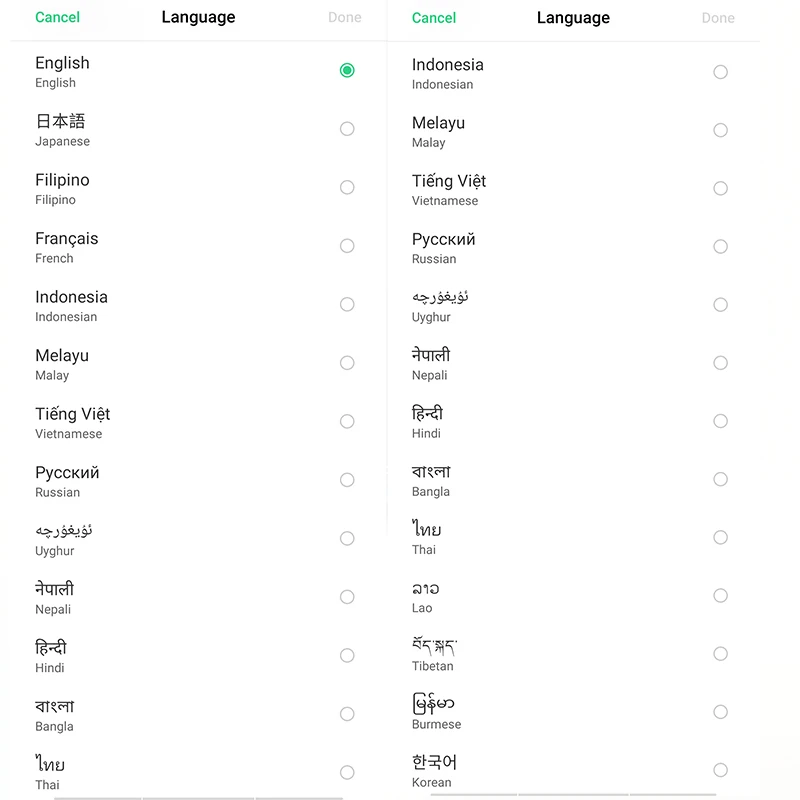Select the Filipino radio button
Image resolution: width=800 pixels, height=800 pixels.
pyautogui.click(x=347, y=187)
